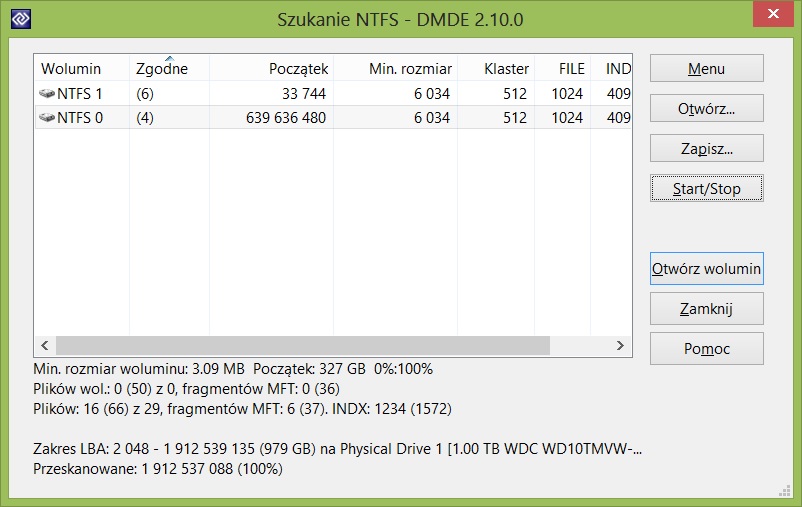Sort by the Min. rozmiar column header
802x507 pixels.
pyautogui.click(x=395, y=68)
